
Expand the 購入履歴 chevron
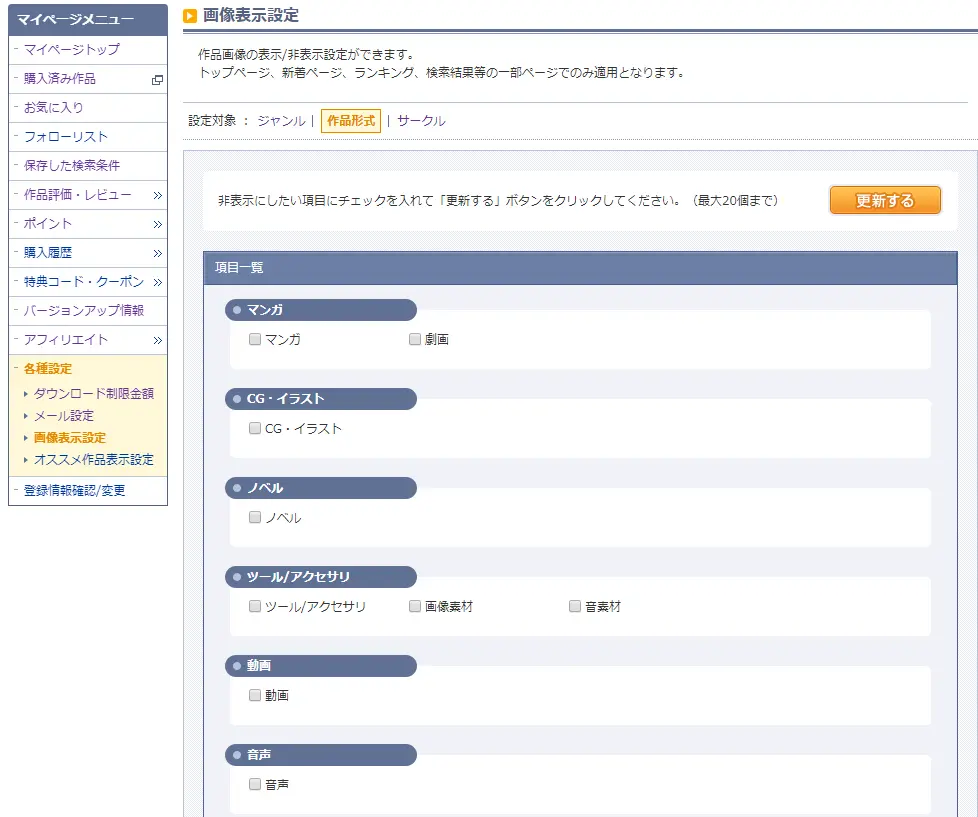tap(157, 253)
